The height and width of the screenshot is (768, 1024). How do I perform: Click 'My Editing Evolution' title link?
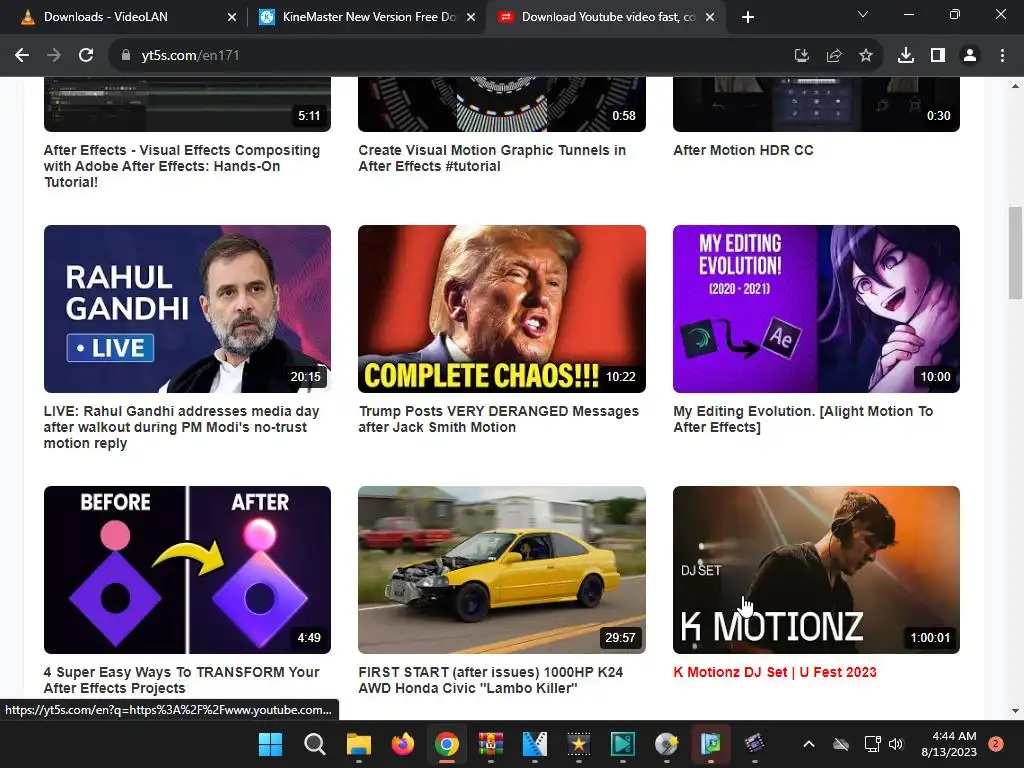tap(803, 419)
